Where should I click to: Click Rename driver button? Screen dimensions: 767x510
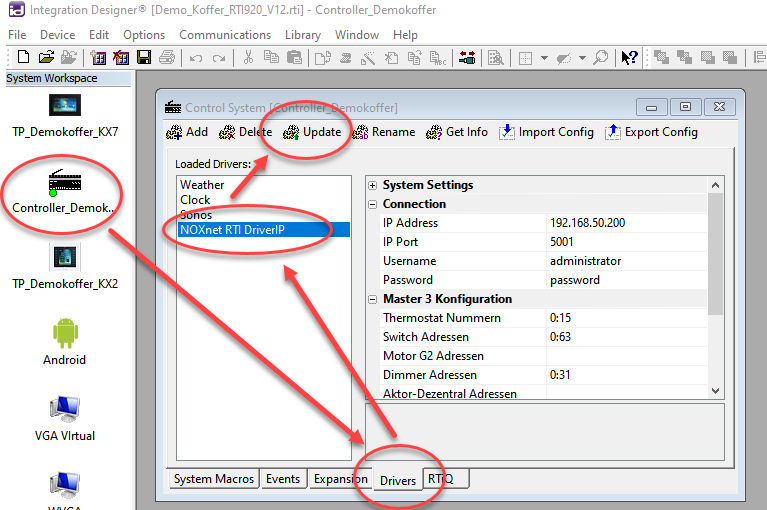[x=384, y=132]
